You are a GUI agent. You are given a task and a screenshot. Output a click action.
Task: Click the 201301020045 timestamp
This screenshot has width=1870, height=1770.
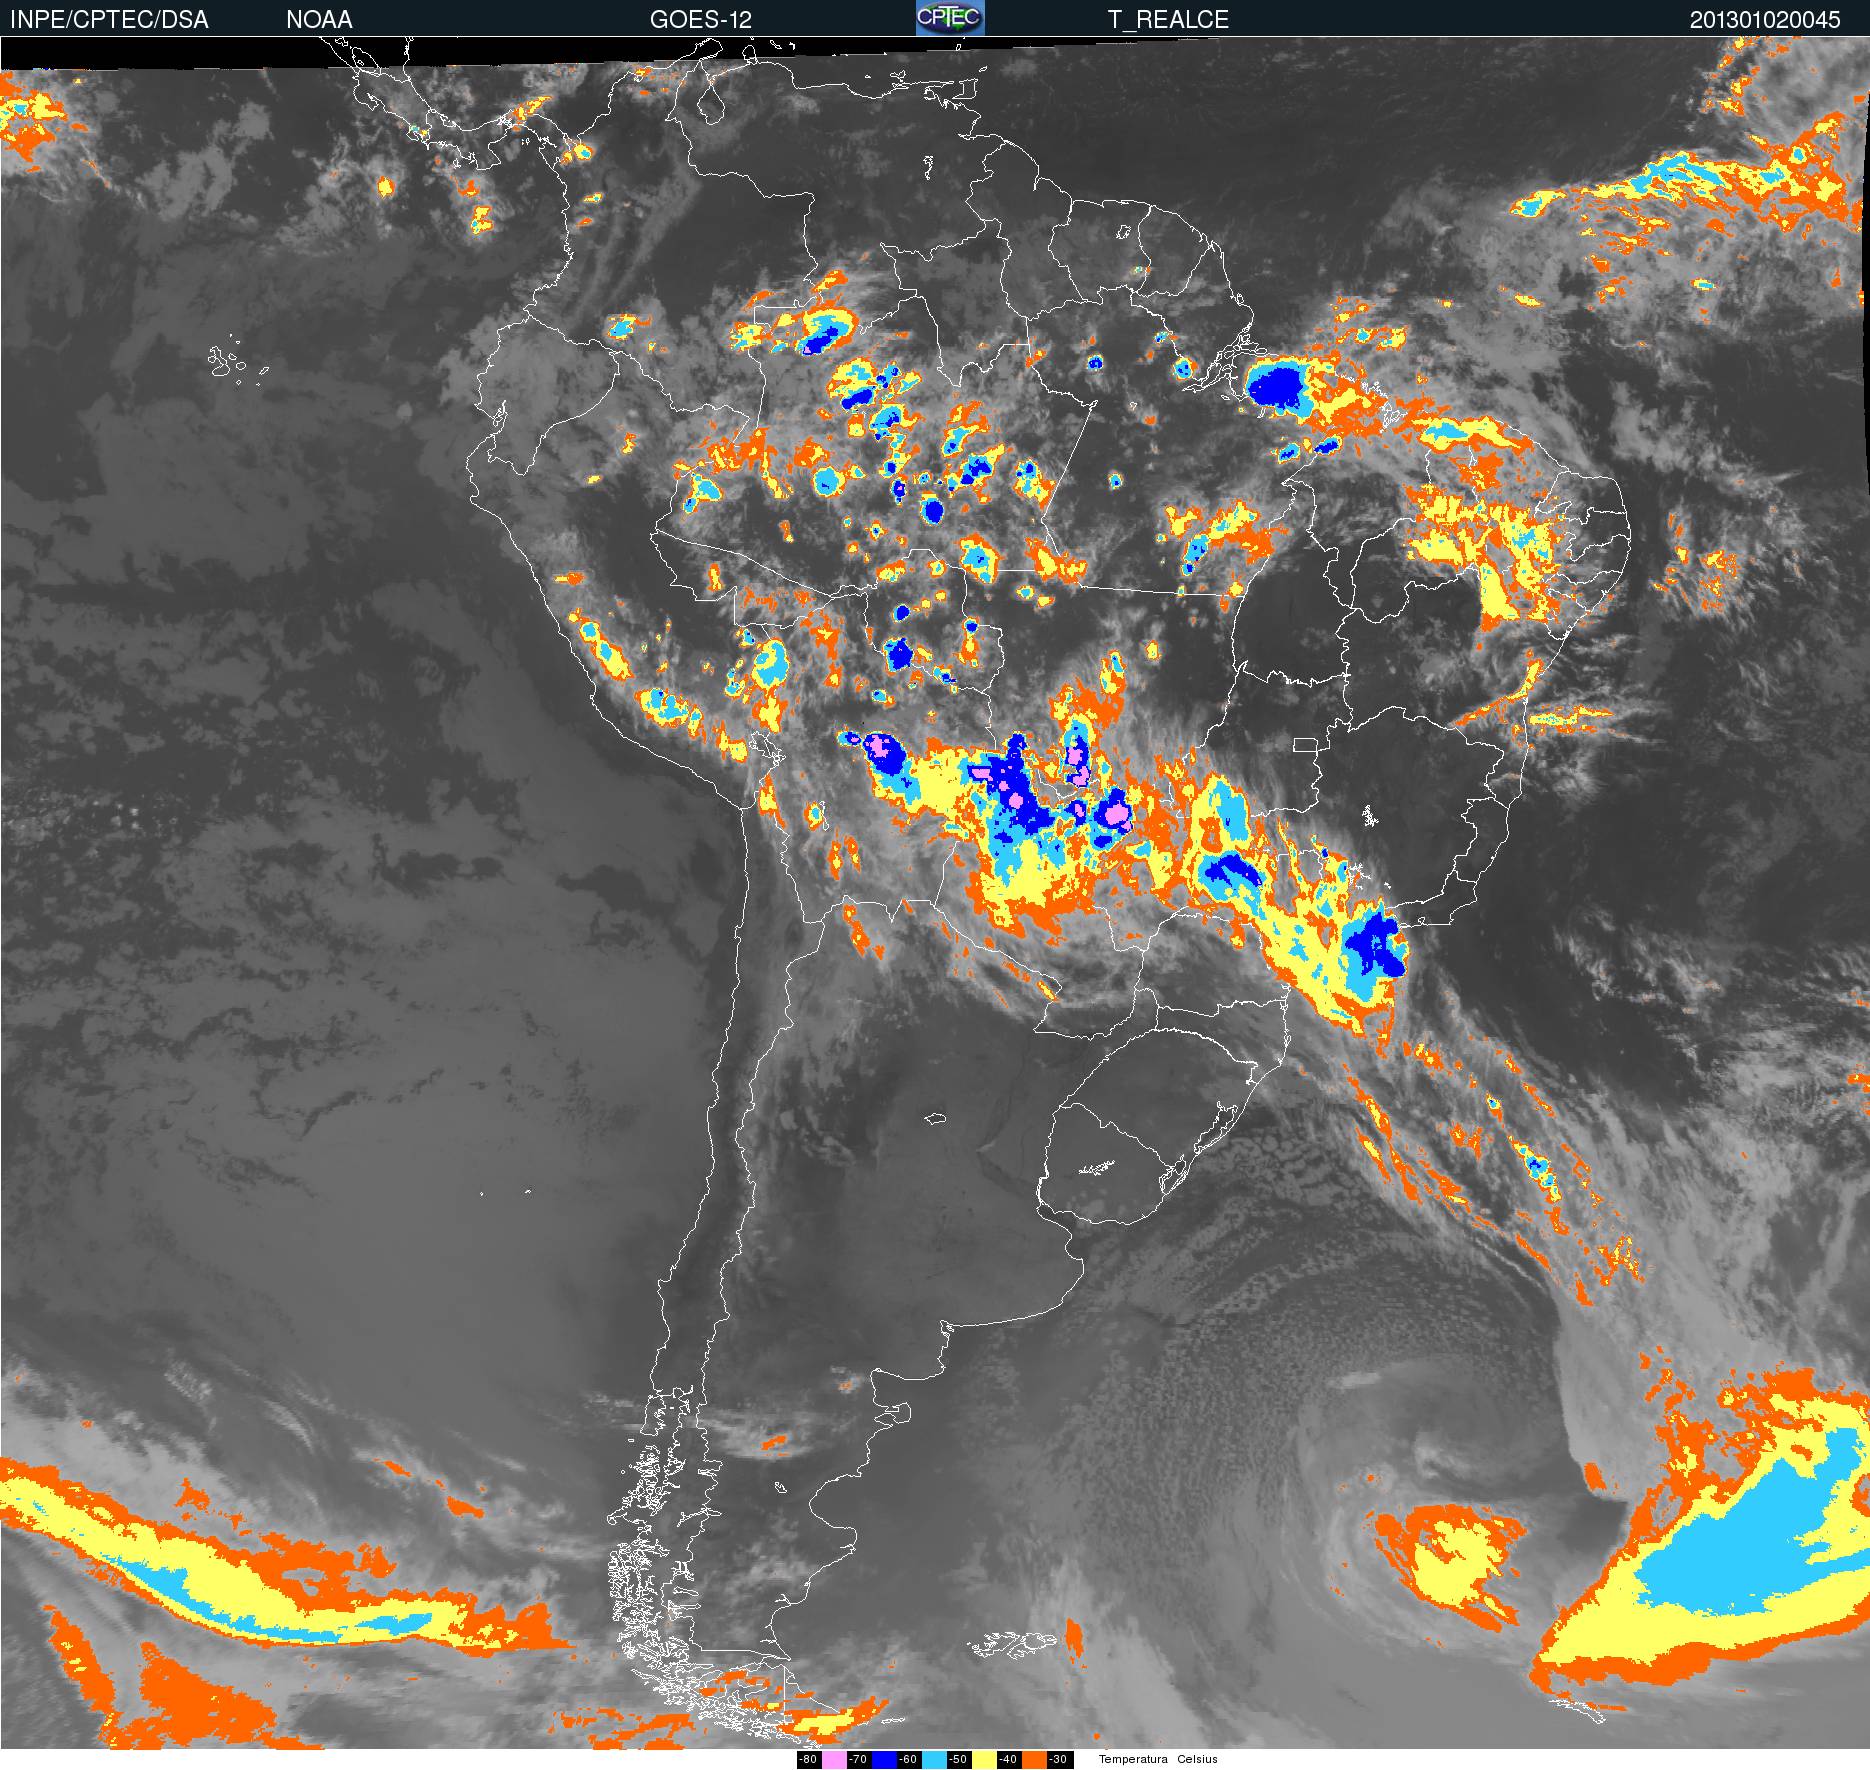pos(1765,20)
